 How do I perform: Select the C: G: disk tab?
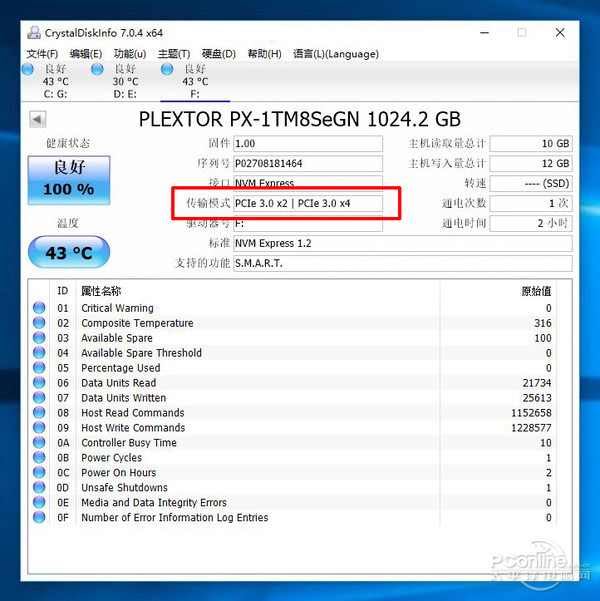pyautogui.click(x=56, y=81)
